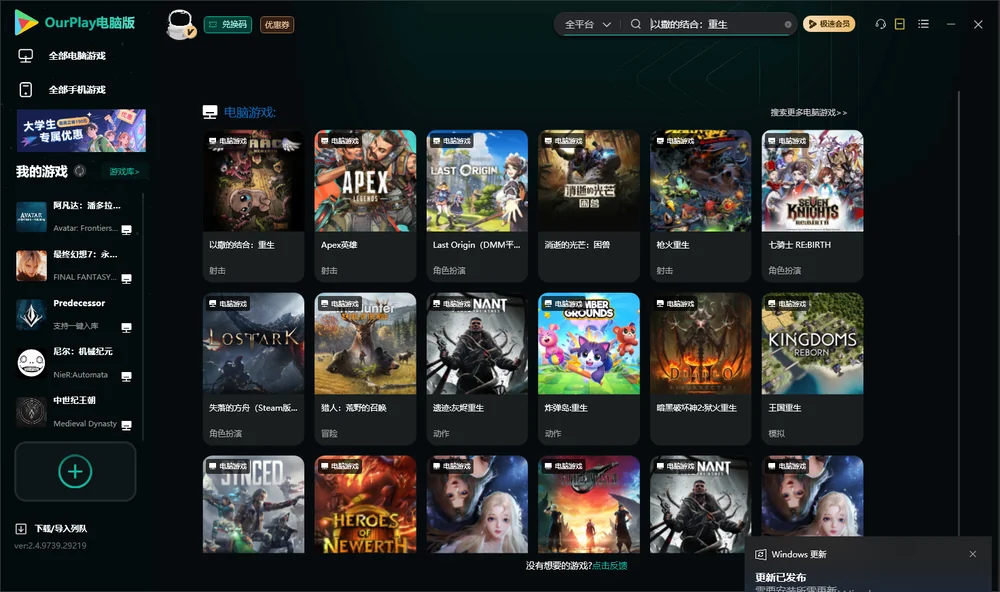
Task: Open the customer service headset icon
Action: point(881,24)
